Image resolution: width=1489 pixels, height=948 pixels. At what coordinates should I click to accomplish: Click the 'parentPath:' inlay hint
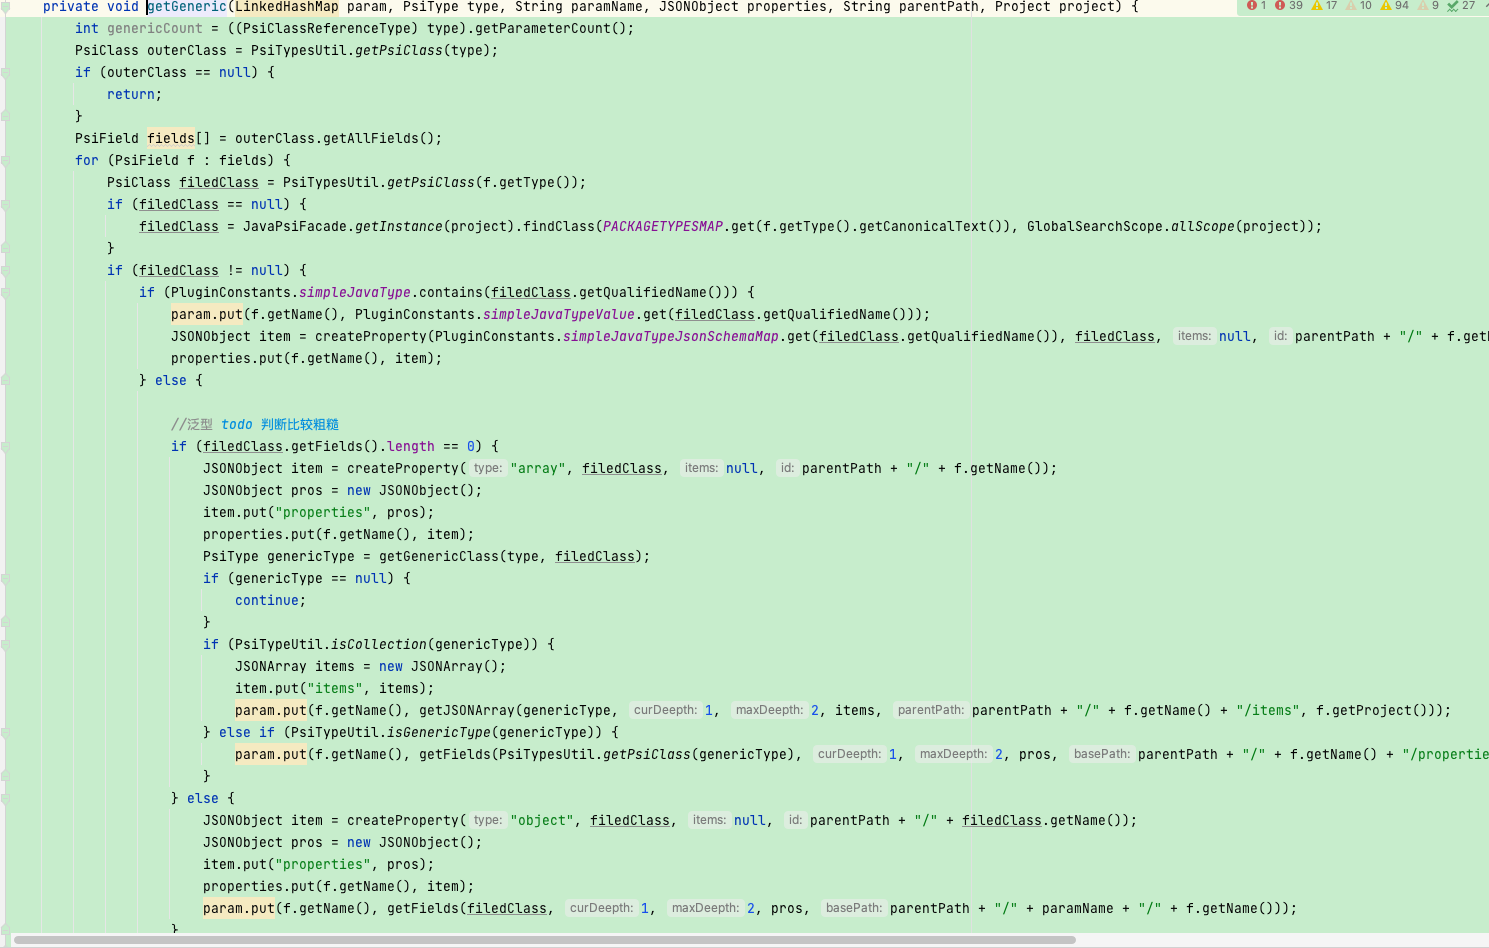[x=931, y=711]
